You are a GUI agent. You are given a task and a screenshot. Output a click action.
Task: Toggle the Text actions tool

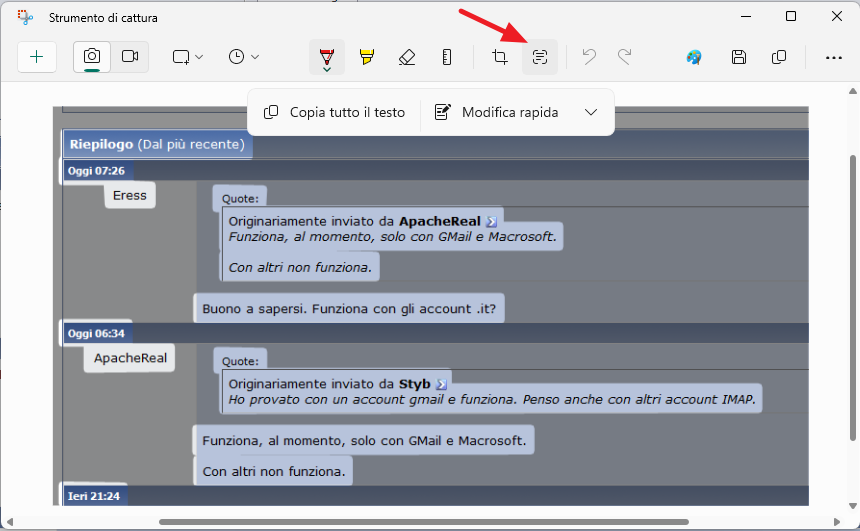pos(540,57)
